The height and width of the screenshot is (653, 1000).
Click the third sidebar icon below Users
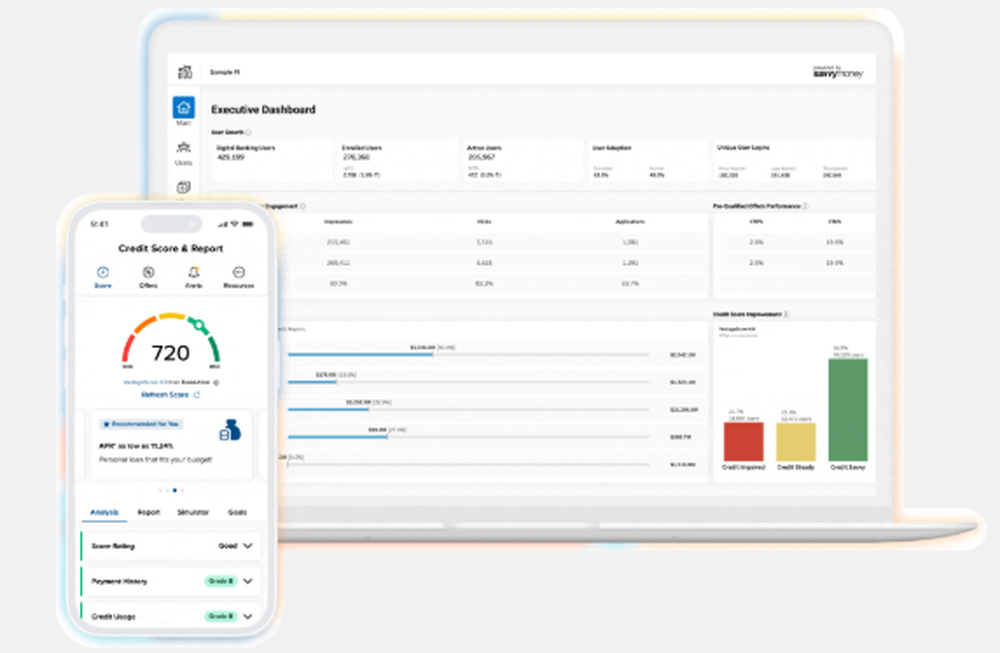pos(183,188)
